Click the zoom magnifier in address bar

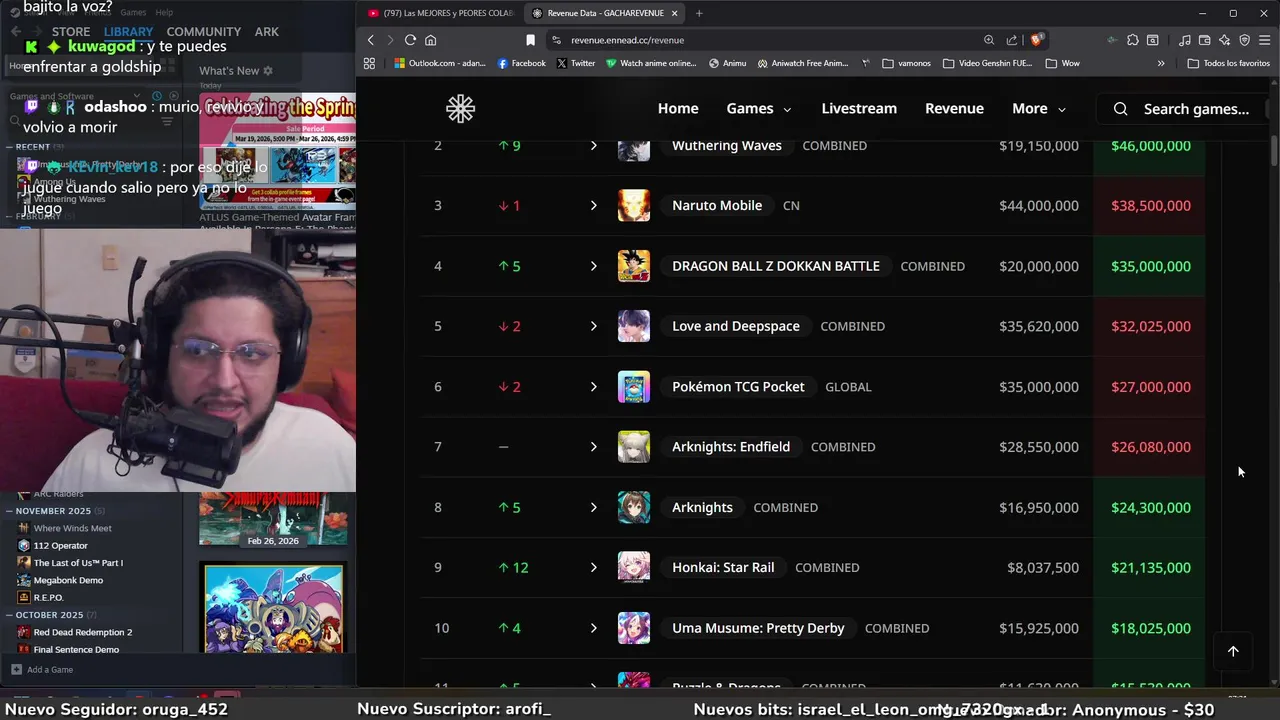point(989,40)
